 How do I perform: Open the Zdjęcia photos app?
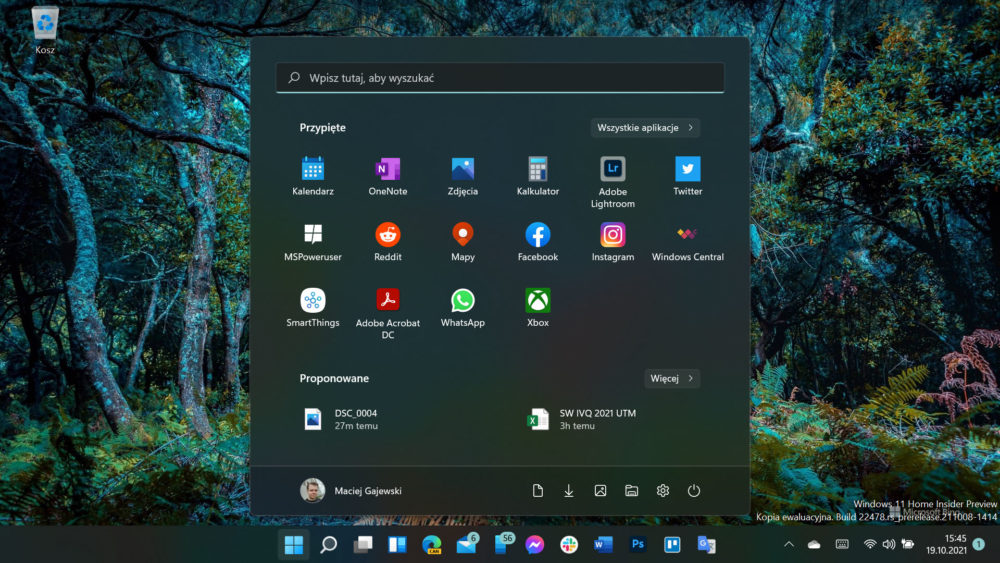(x=462, y=176)
